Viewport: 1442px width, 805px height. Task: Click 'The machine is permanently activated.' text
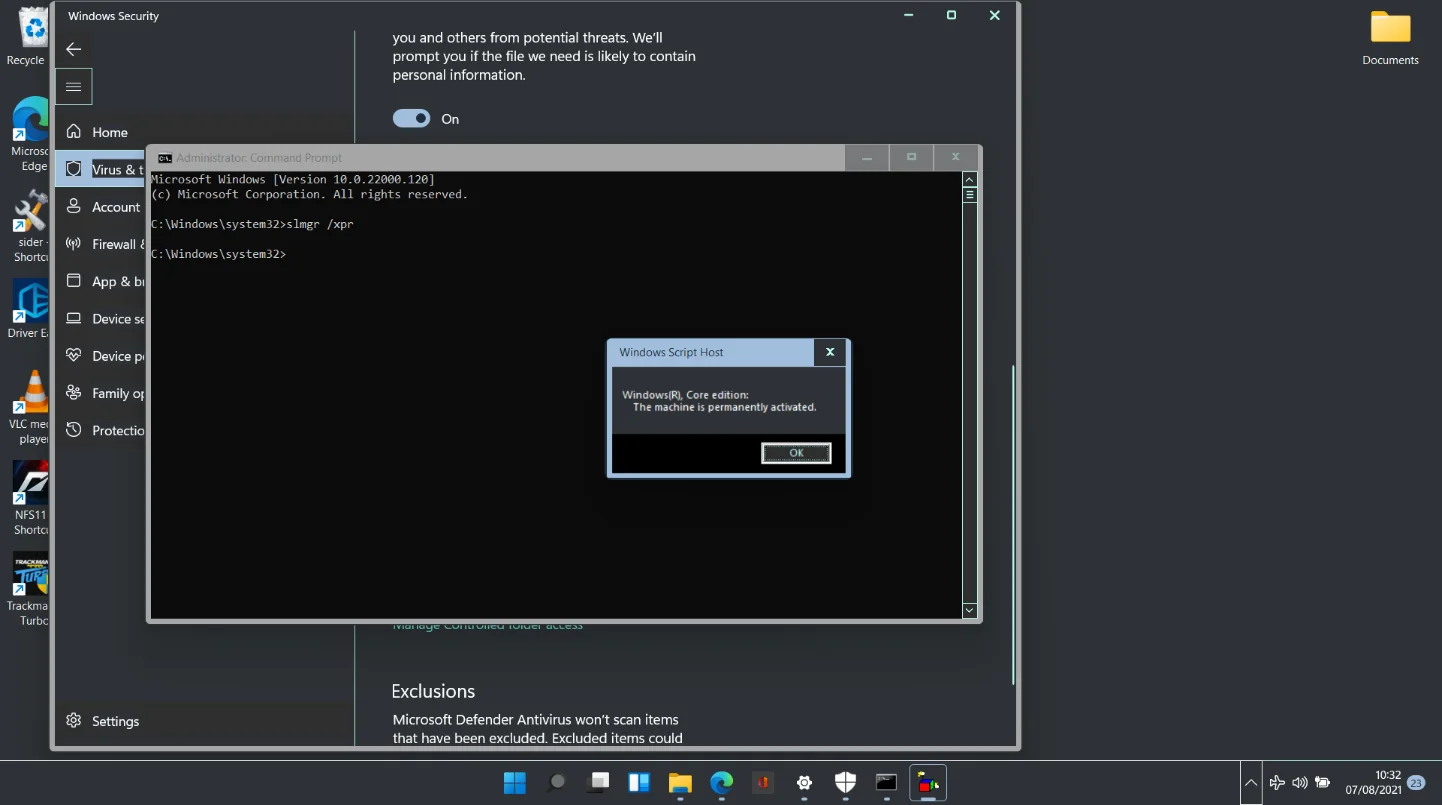pyautogui.click(x=725, y=407)
